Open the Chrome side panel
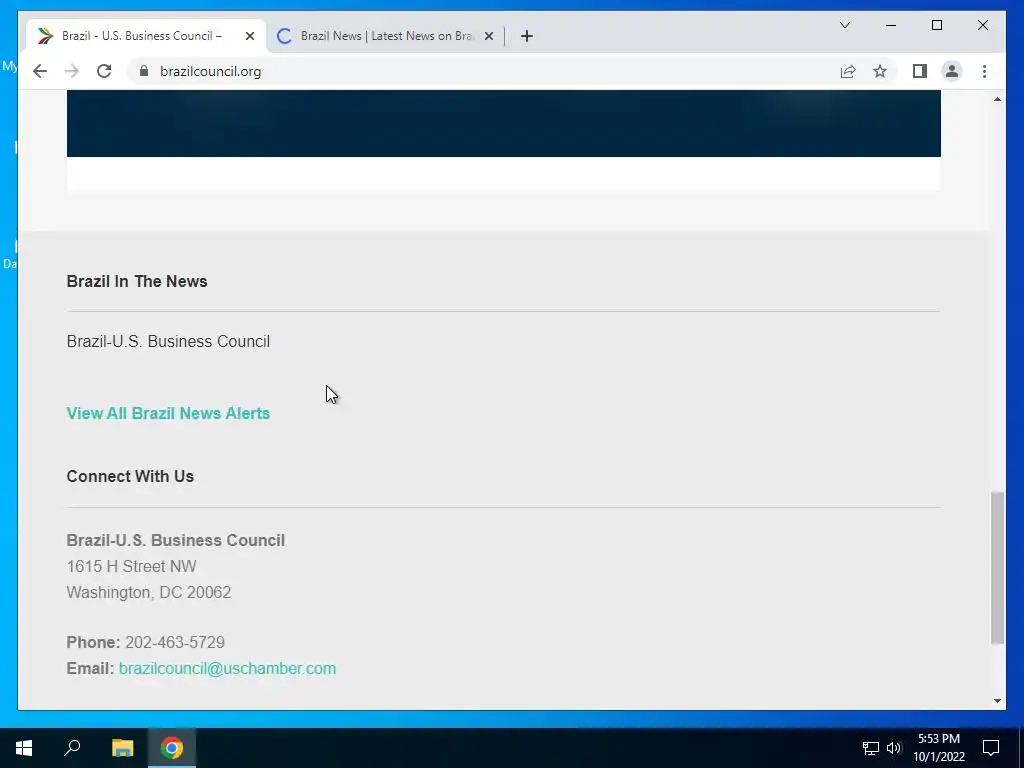This screenshot has width=1024, height=768. click(x=920, y=71)
